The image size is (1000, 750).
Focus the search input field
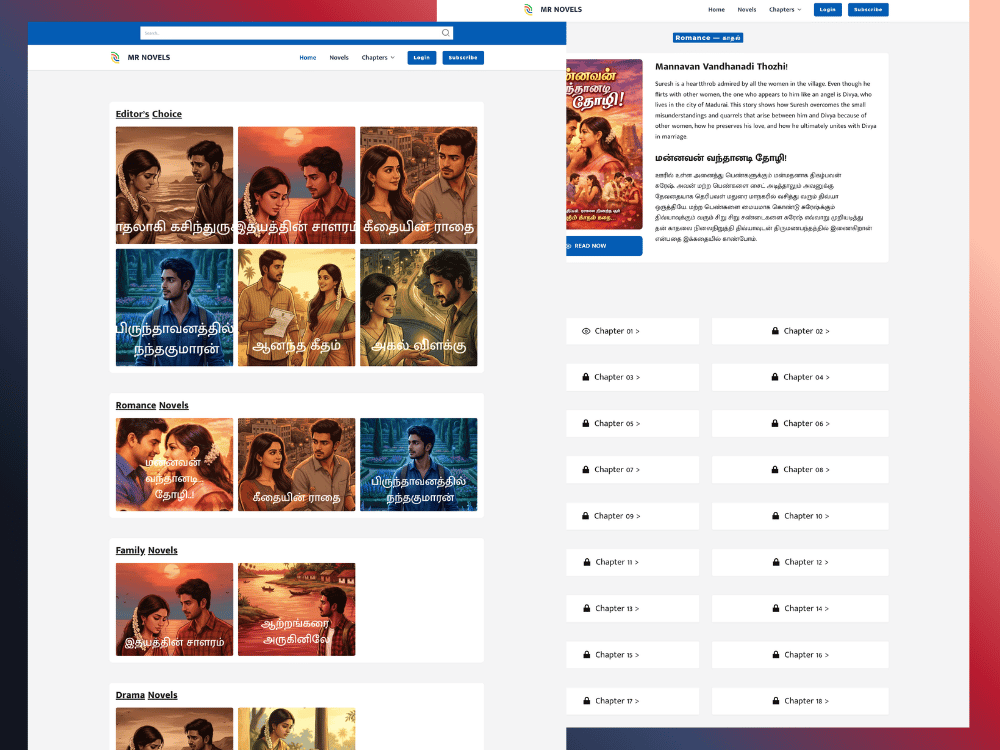[290, 33]
